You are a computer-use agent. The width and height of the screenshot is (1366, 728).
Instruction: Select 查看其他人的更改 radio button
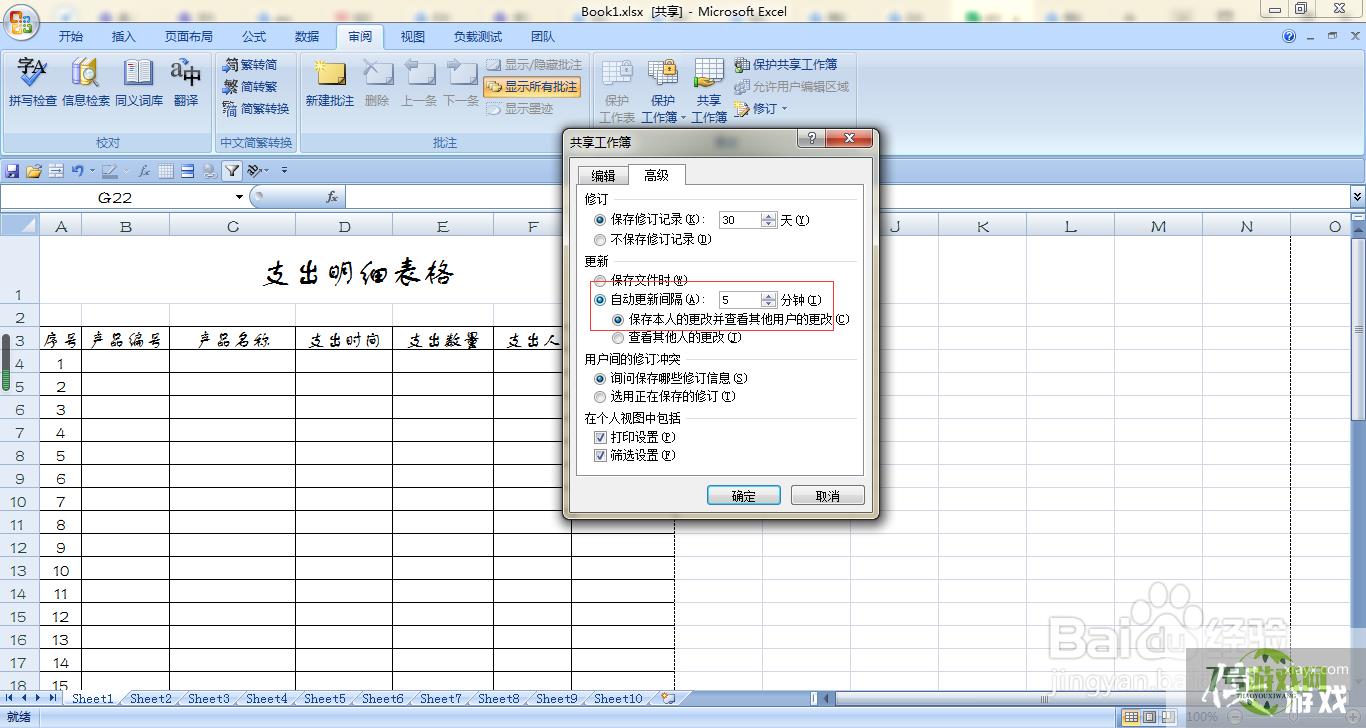(618, 338)
